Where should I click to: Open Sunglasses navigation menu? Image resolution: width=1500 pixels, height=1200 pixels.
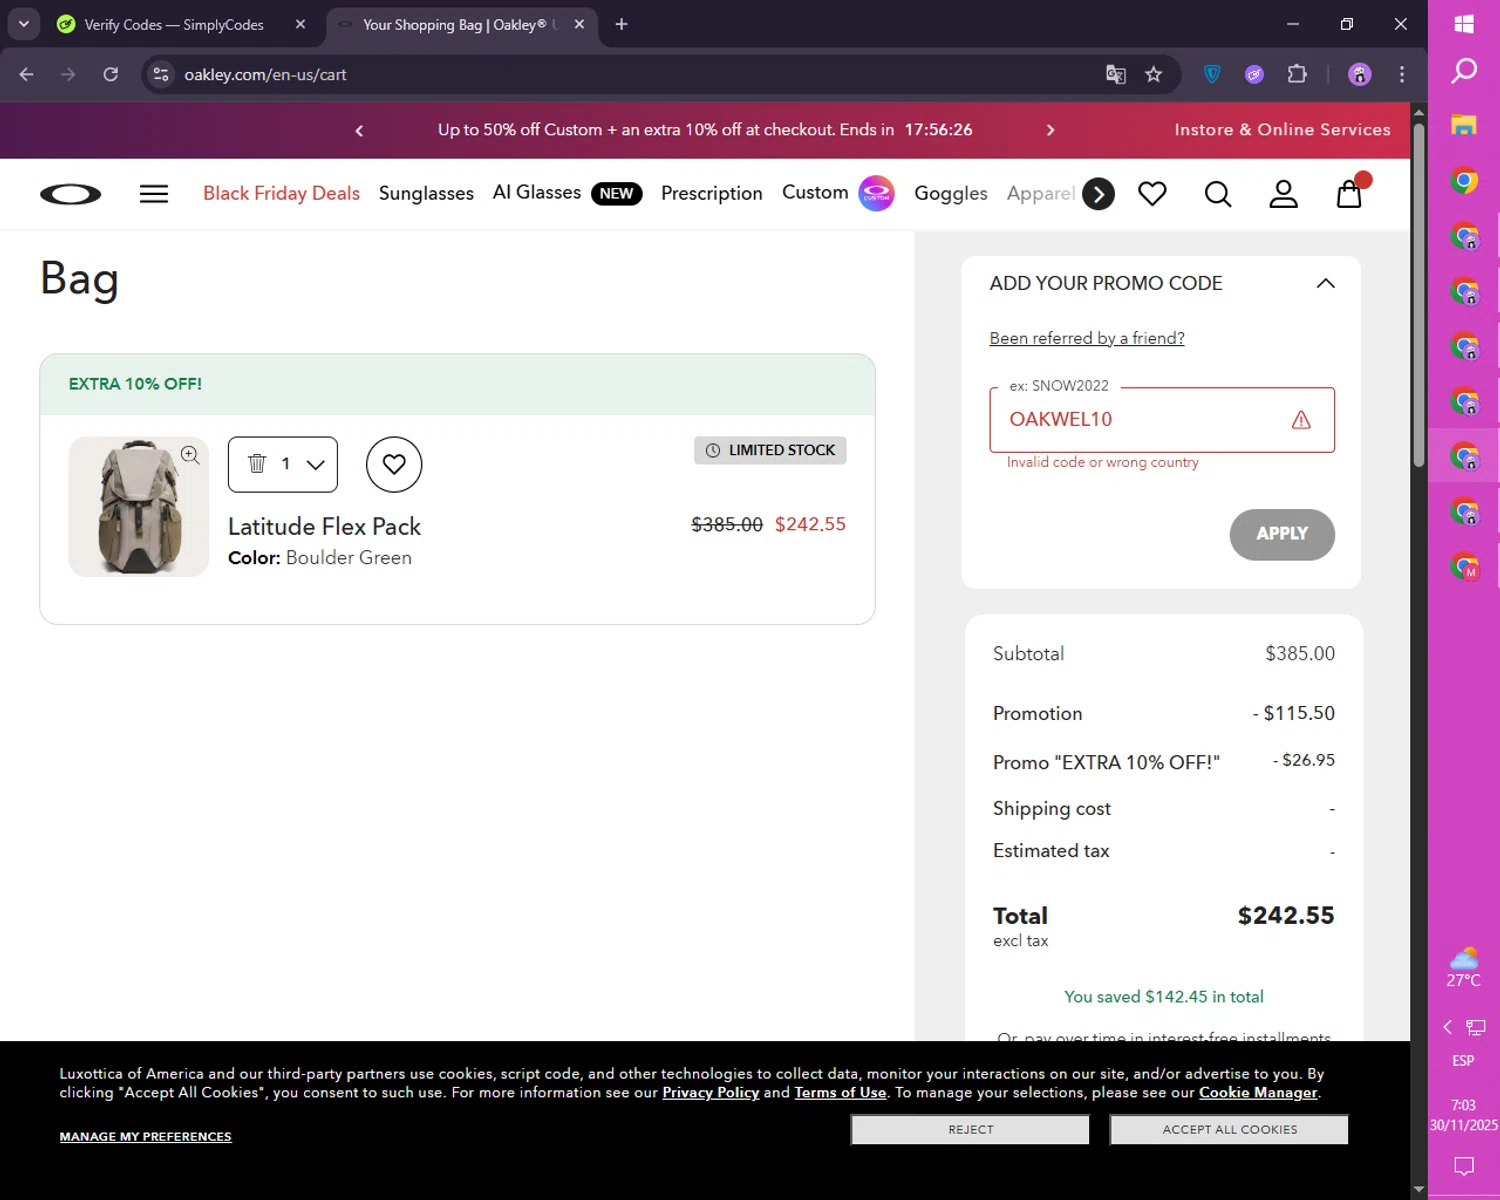(426, 194)
